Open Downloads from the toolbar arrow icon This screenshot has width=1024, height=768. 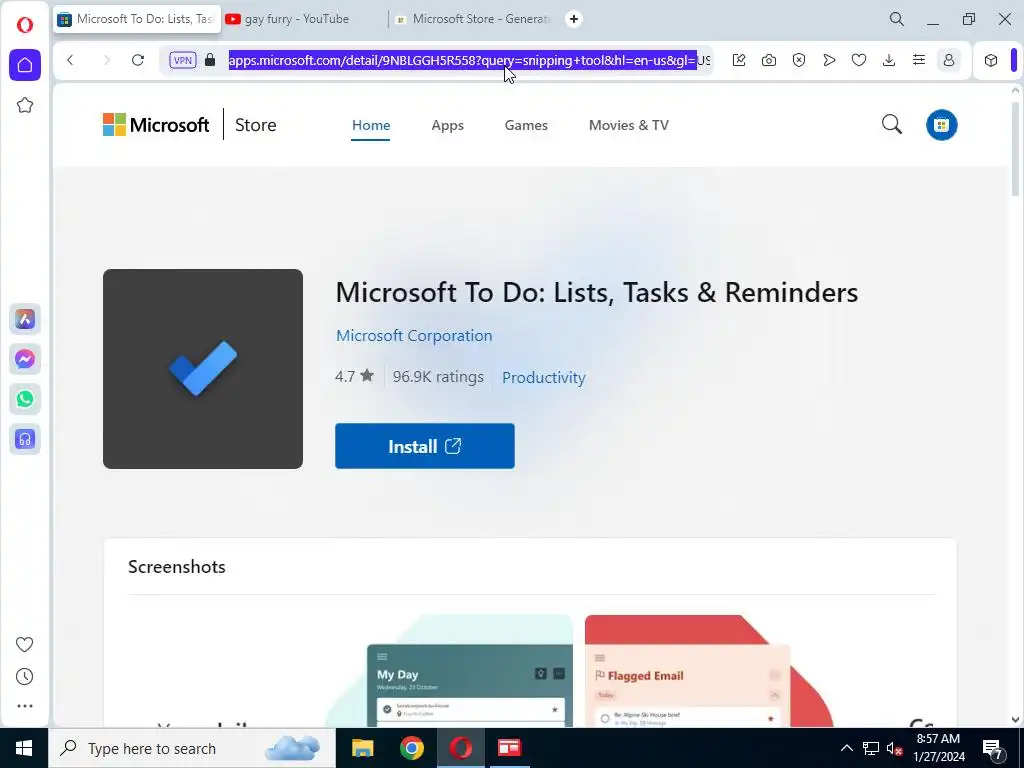[x=889, y=60]
